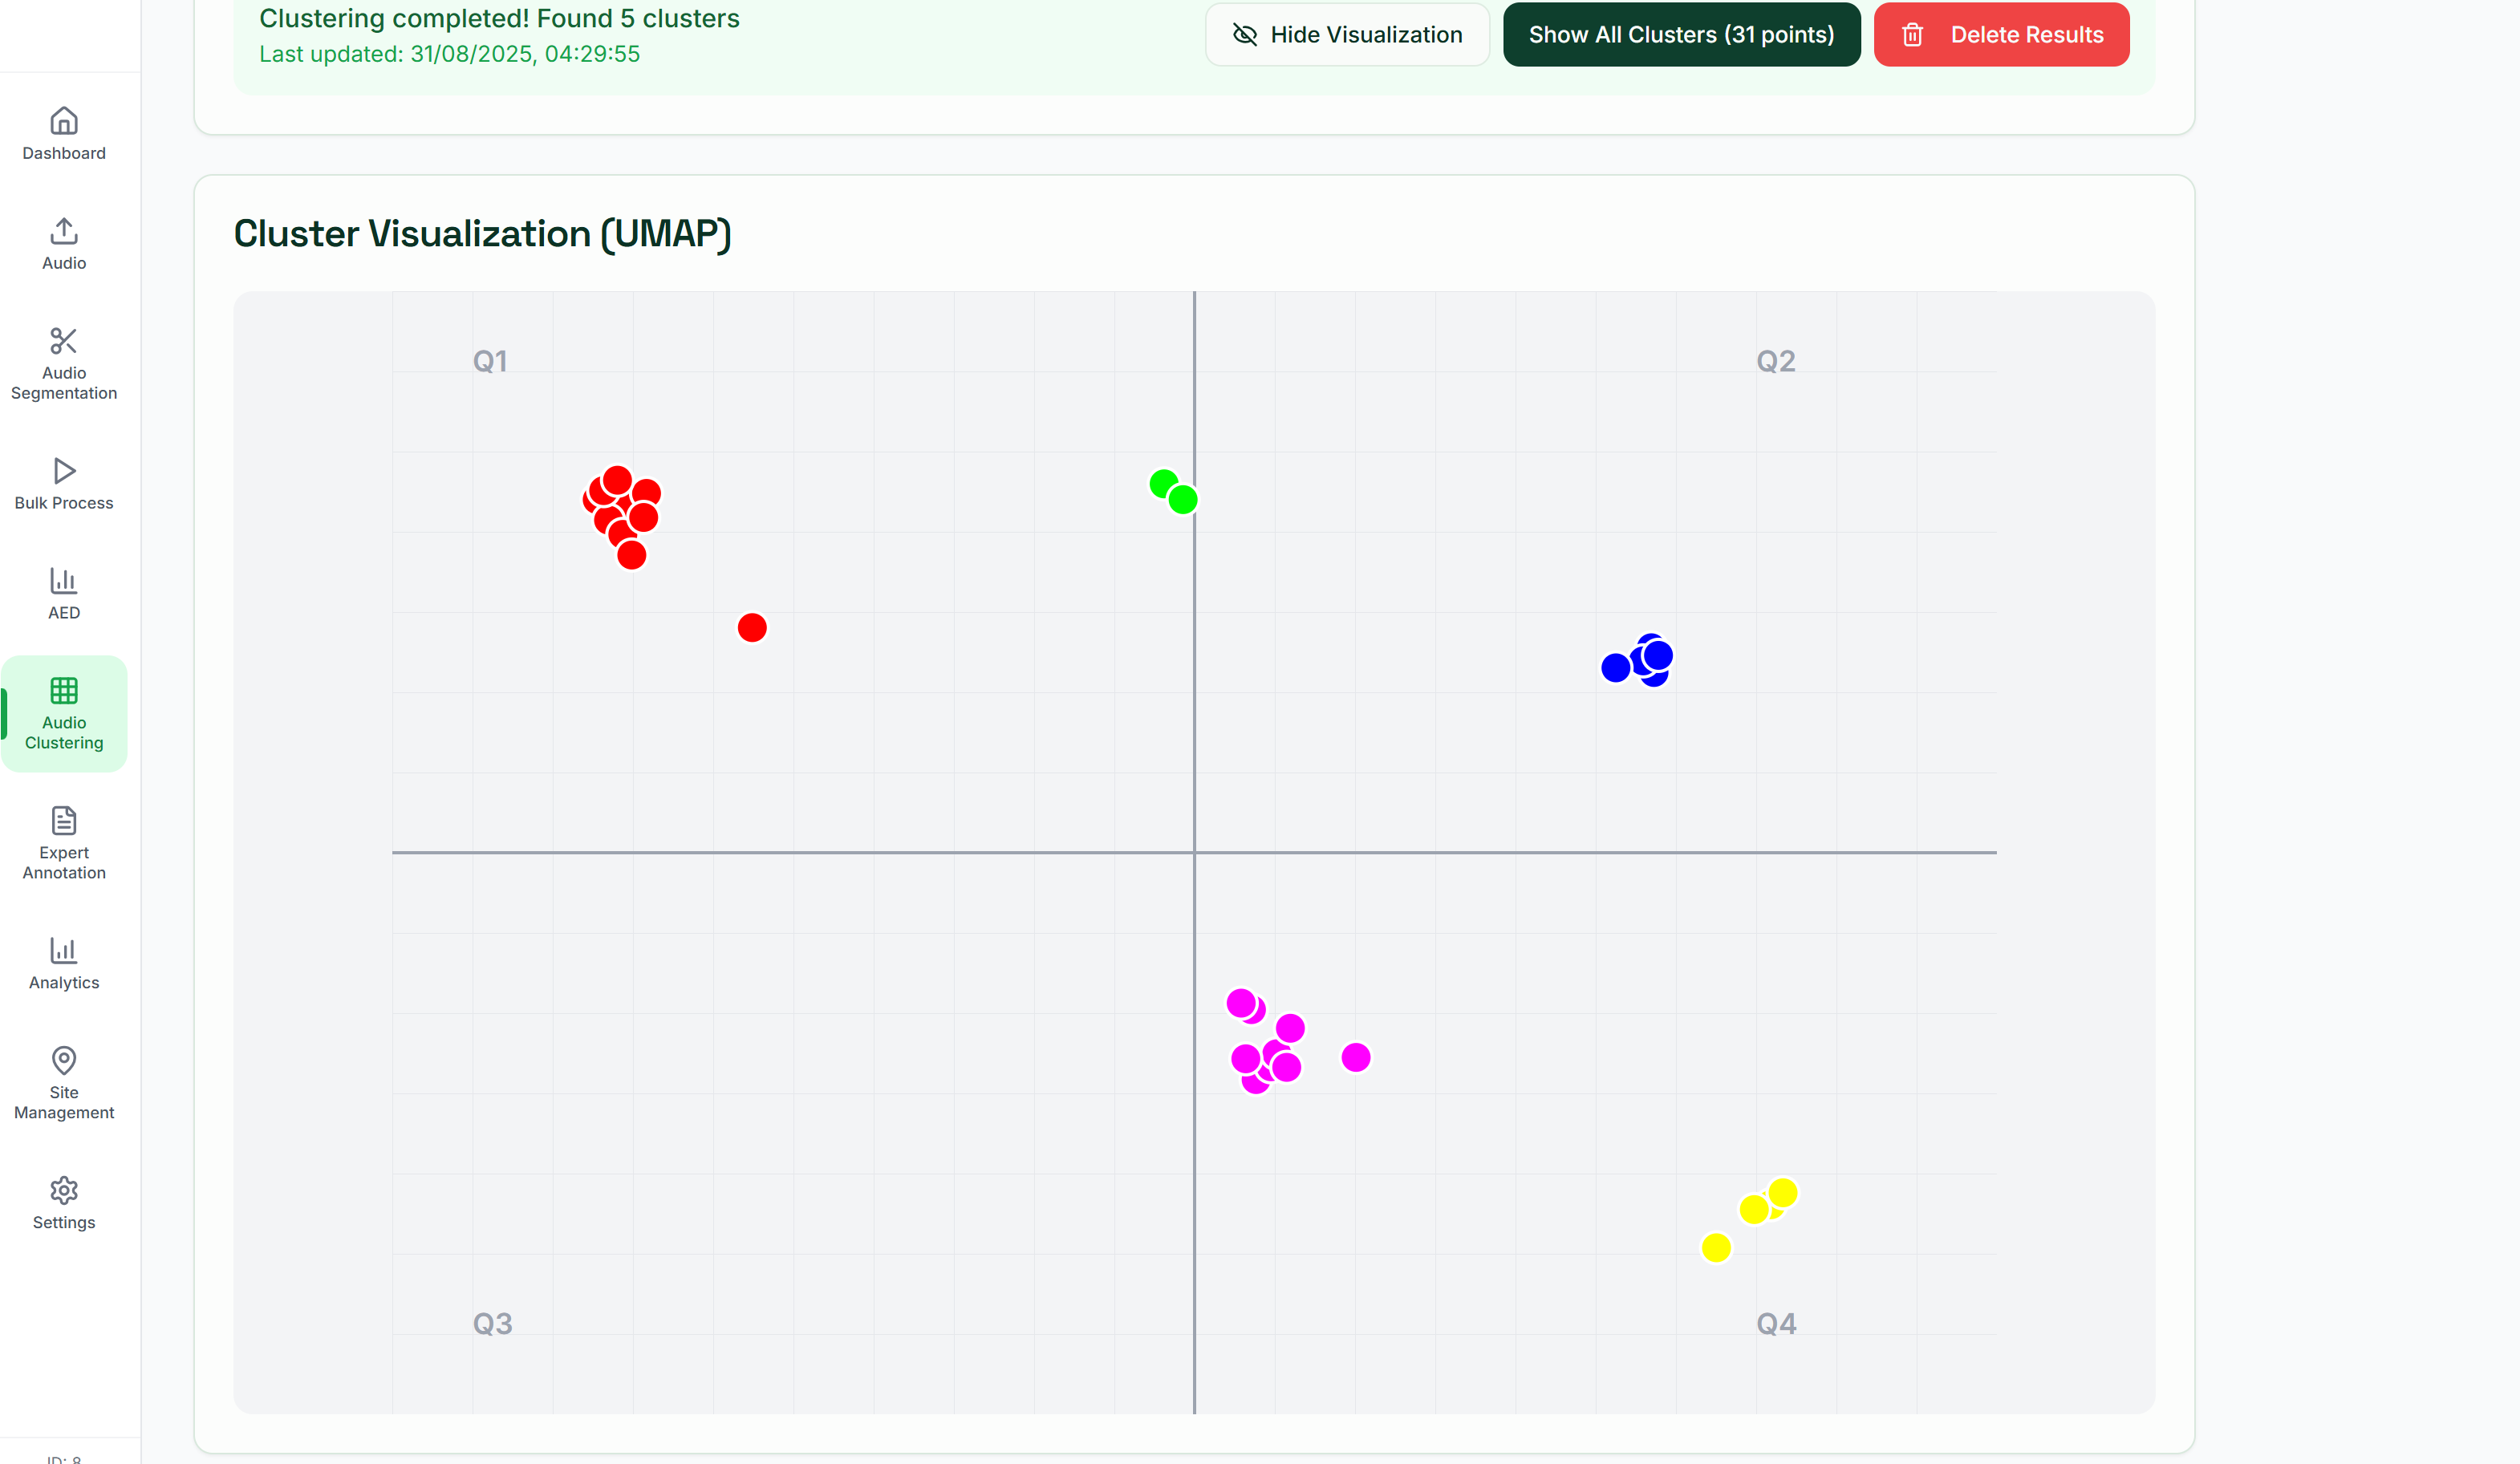The height and width of the screenshot is (1464, 2520).
Task: Select the isolated magenta point on right
Action: pyautogui.click(x=1356, y=1058)
